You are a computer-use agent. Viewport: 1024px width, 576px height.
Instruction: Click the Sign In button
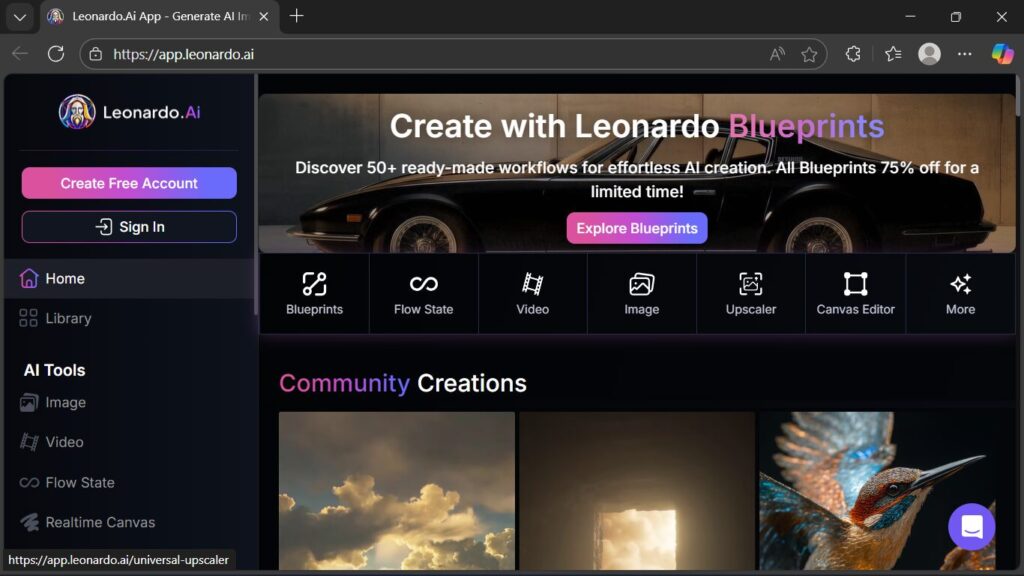click(x=128, y=226)
